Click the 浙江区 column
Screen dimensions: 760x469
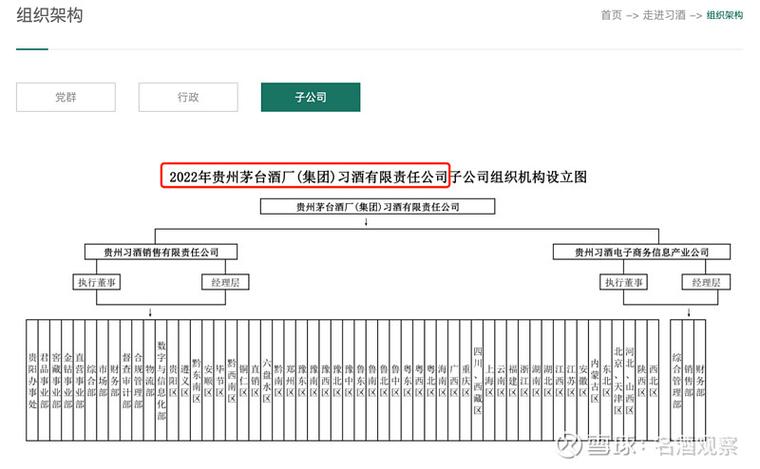(524, 380)
